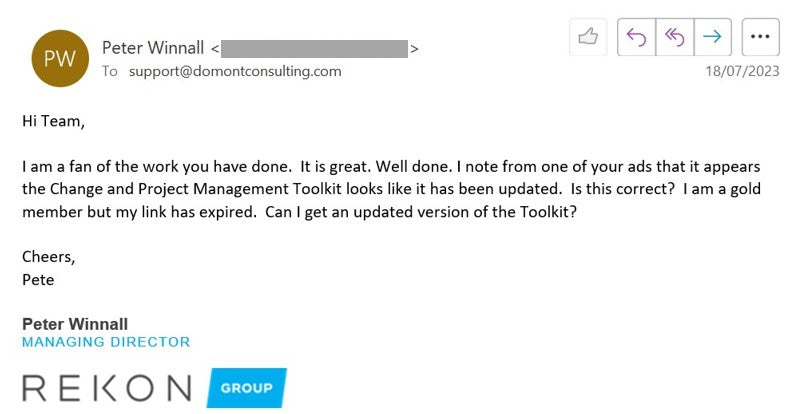Viewport: 787px width, 414px height.
Task: Click the redacted sender email address
Action: coord(314,47)
